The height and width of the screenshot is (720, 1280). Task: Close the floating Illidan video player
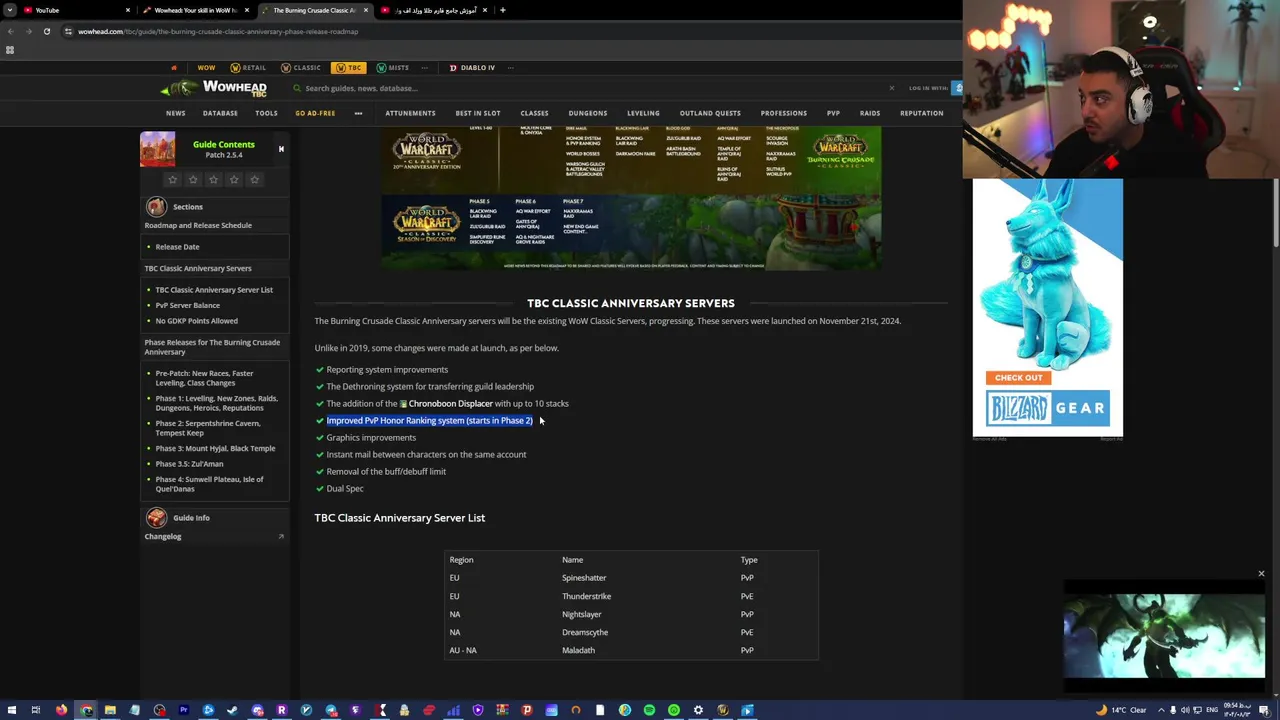1261,574
